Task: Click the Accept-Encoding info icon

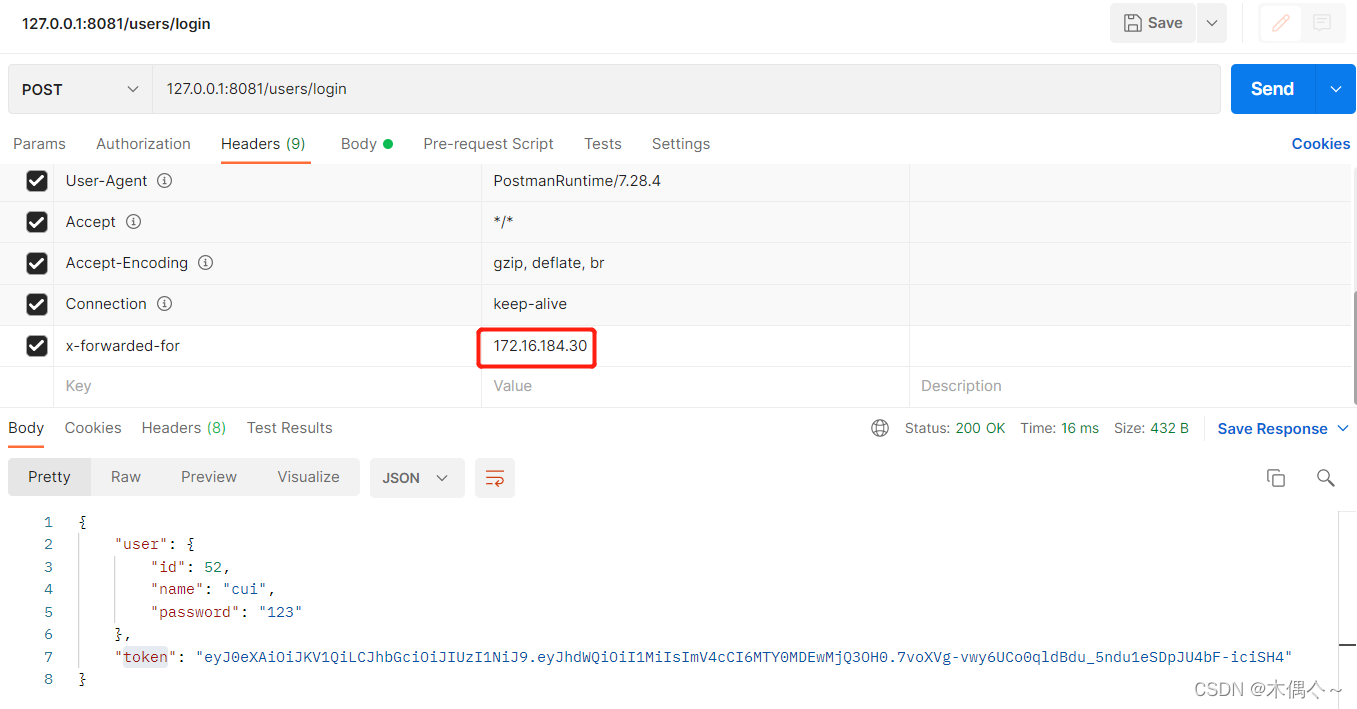Action: [x=205, y=263]
